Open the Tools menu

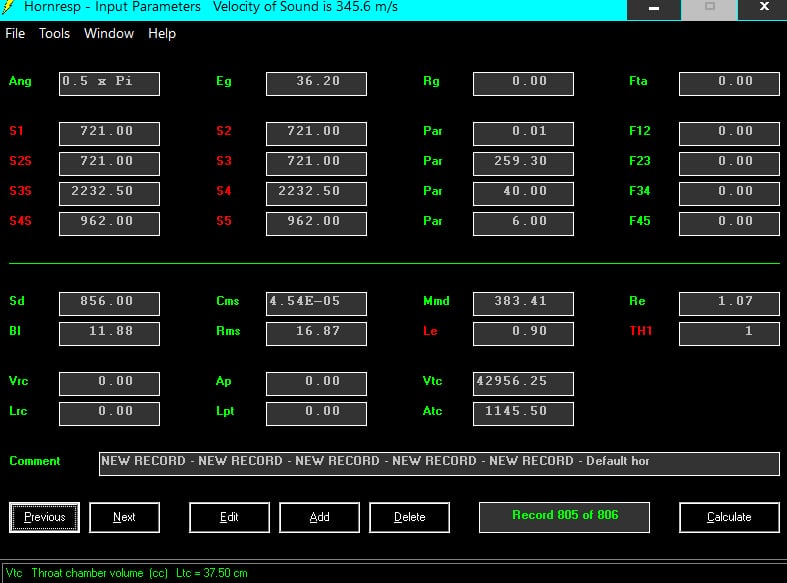(x=54, y=34)
